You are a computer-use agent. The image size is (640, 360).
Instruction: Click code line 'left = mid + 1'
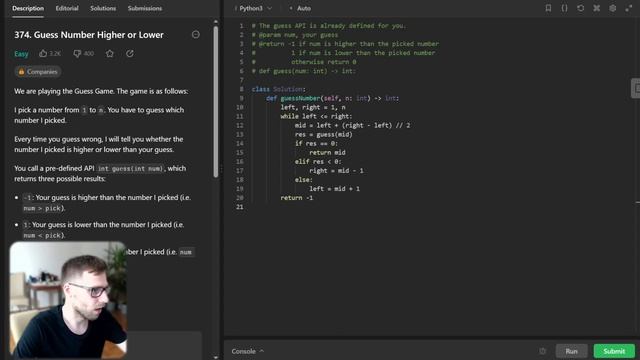pyautogui.click(x=334, y=189)
